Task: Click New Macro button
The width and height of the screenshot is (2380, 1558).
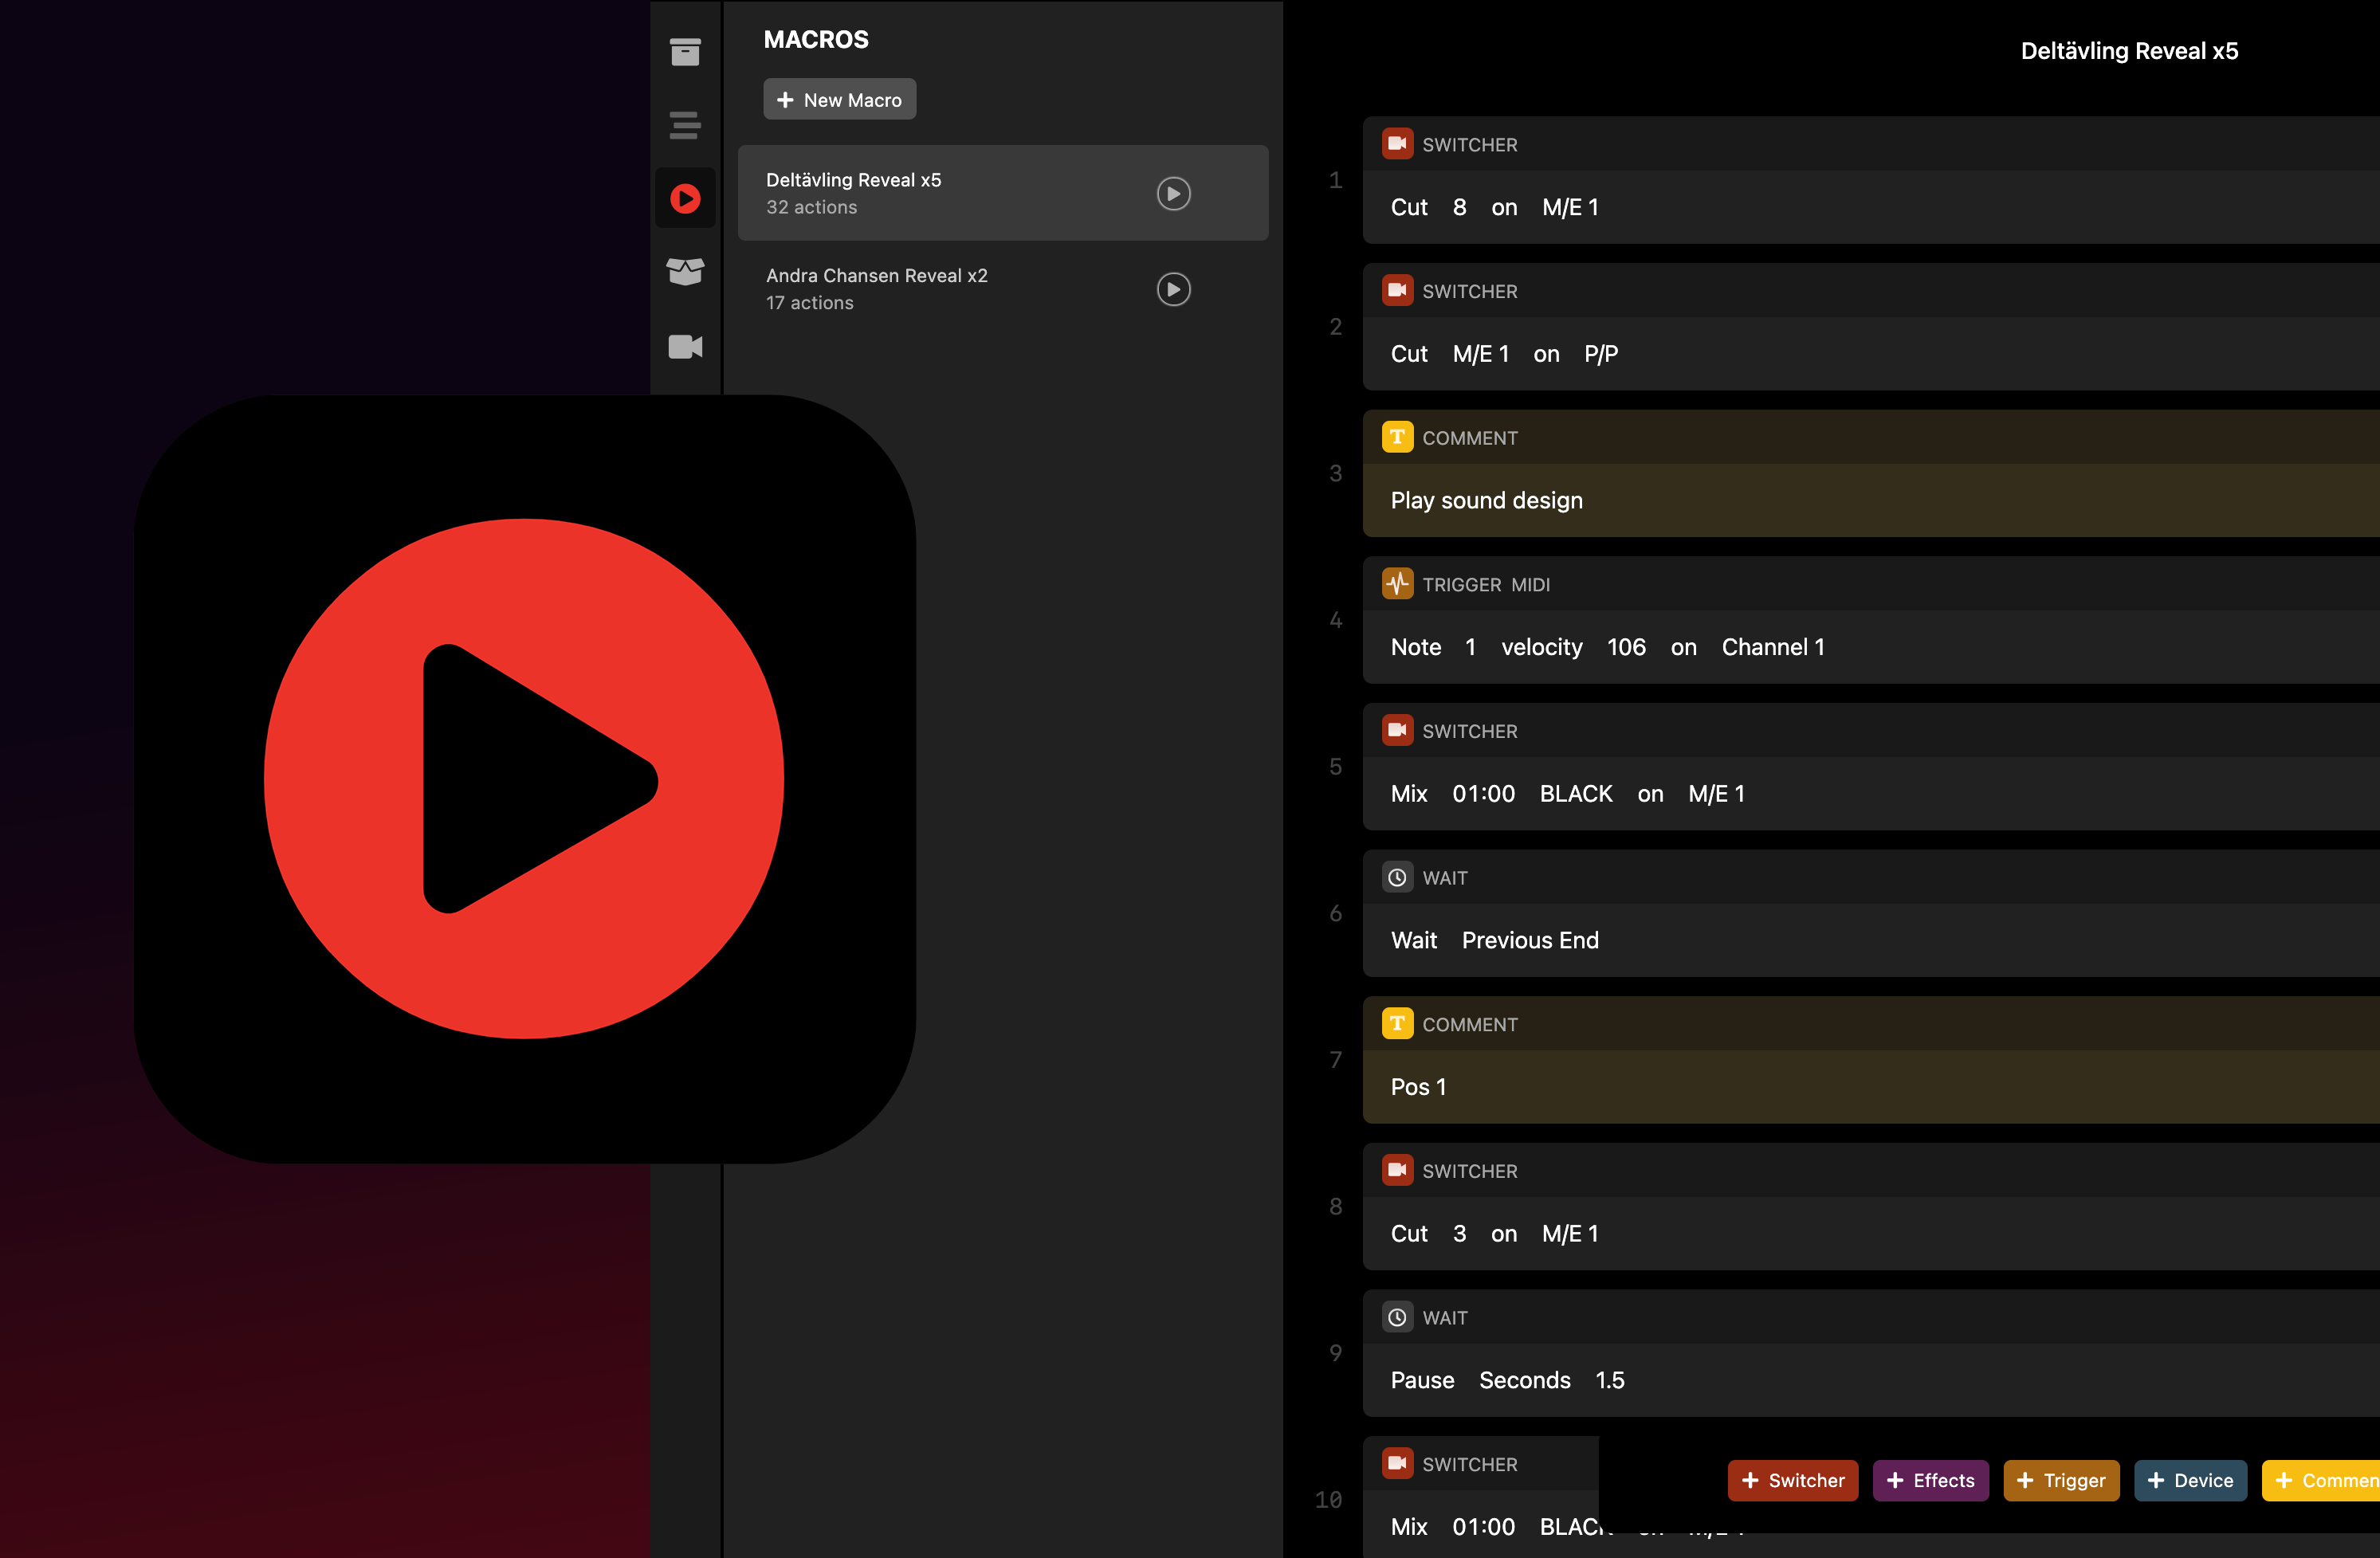Action: click(x=839, y=99)
